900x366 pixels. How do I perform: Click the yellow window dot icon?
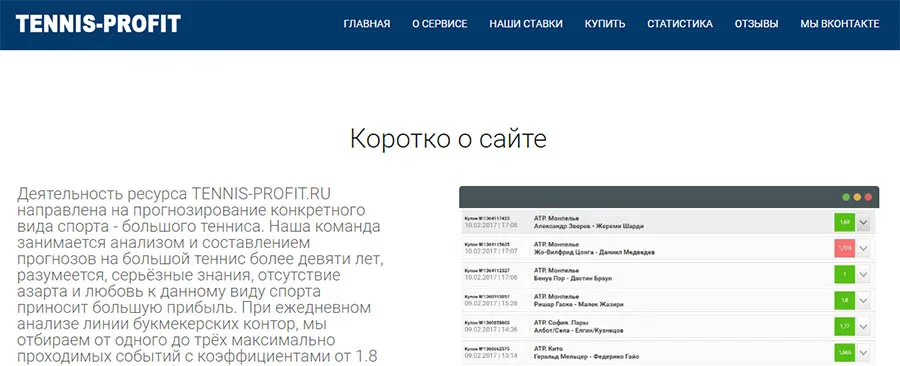point(857,197)
